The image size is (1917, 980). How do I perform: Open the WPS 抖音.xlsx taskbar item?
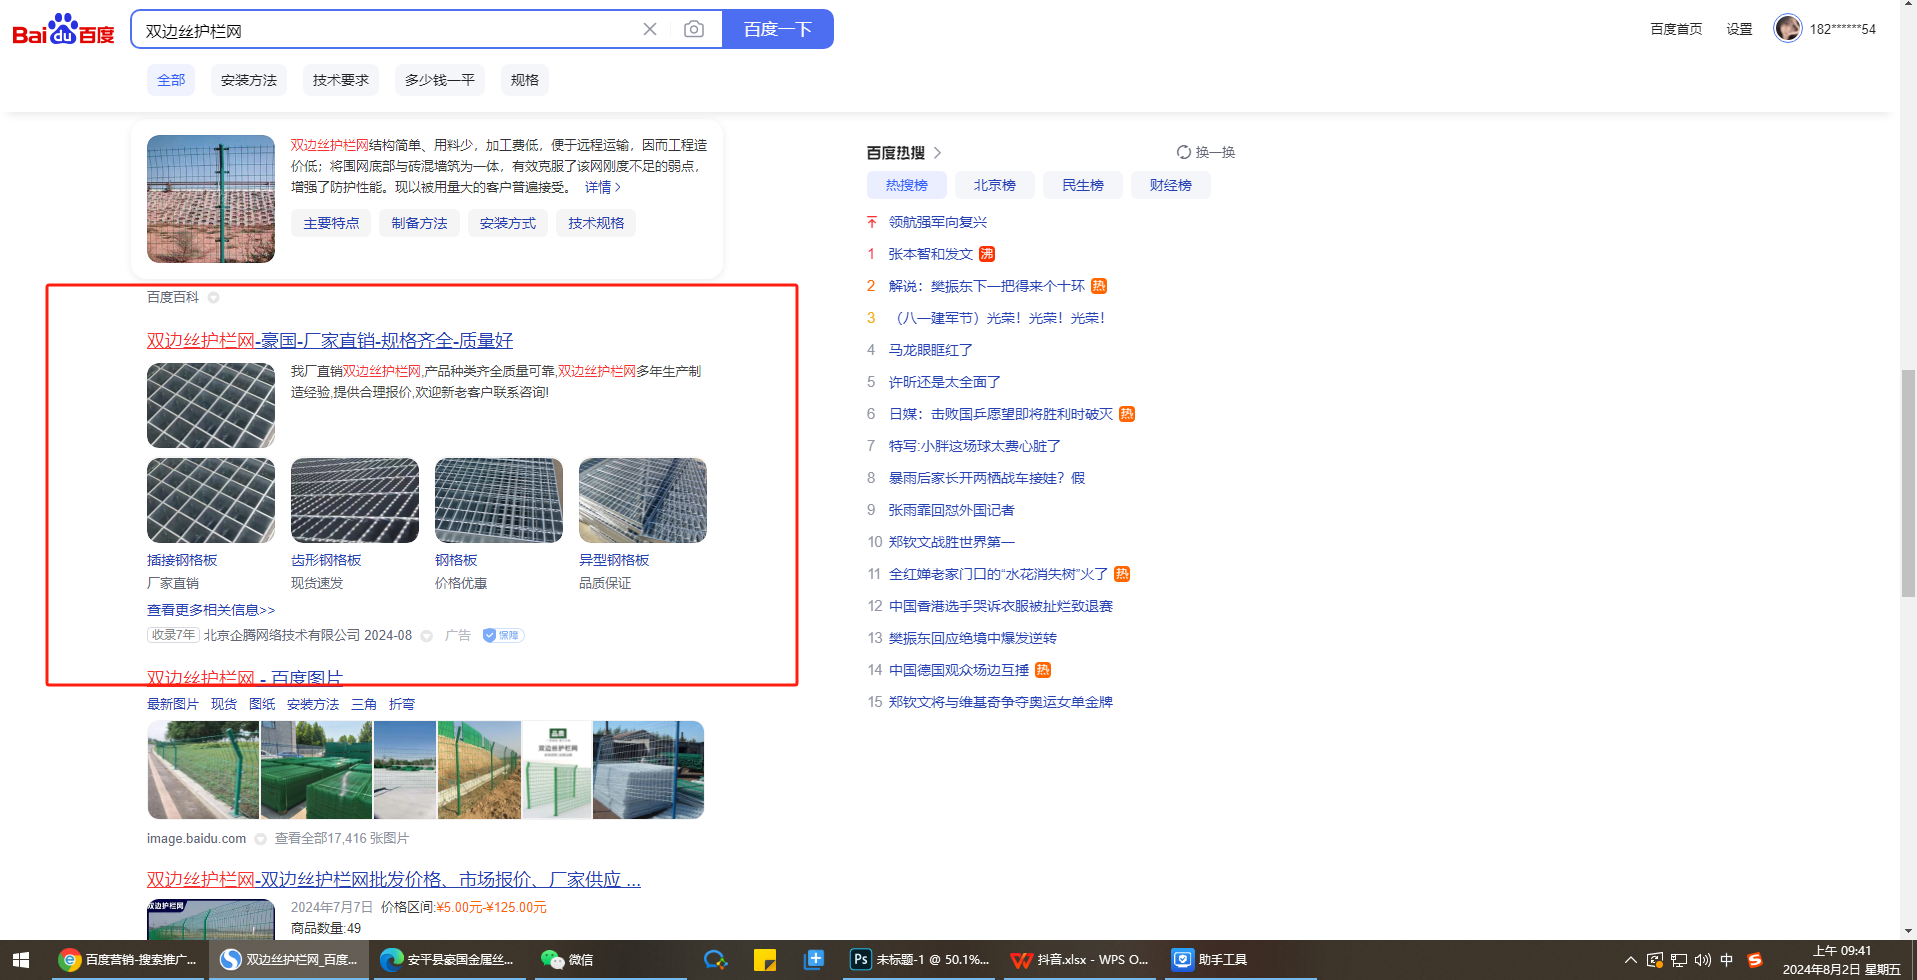(1080, 960)
